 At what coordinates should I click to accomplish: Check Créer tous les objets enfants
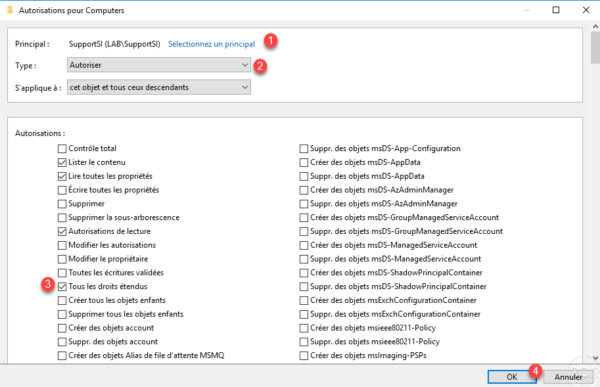(x=62, y=300)
